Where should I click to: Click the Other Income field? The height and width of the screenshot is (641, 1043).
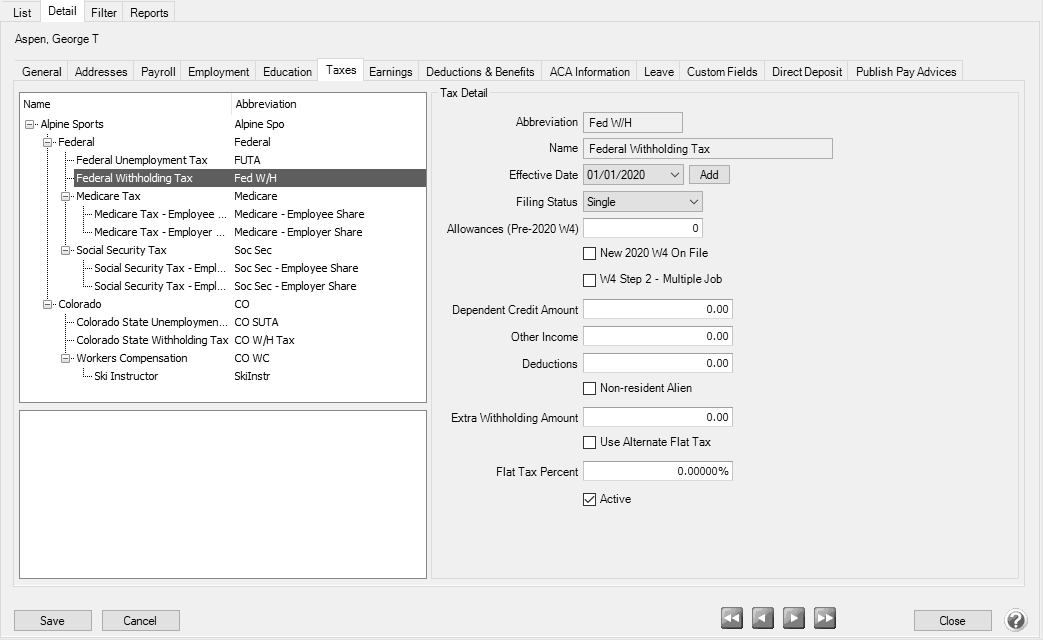[x=658, y=336]
